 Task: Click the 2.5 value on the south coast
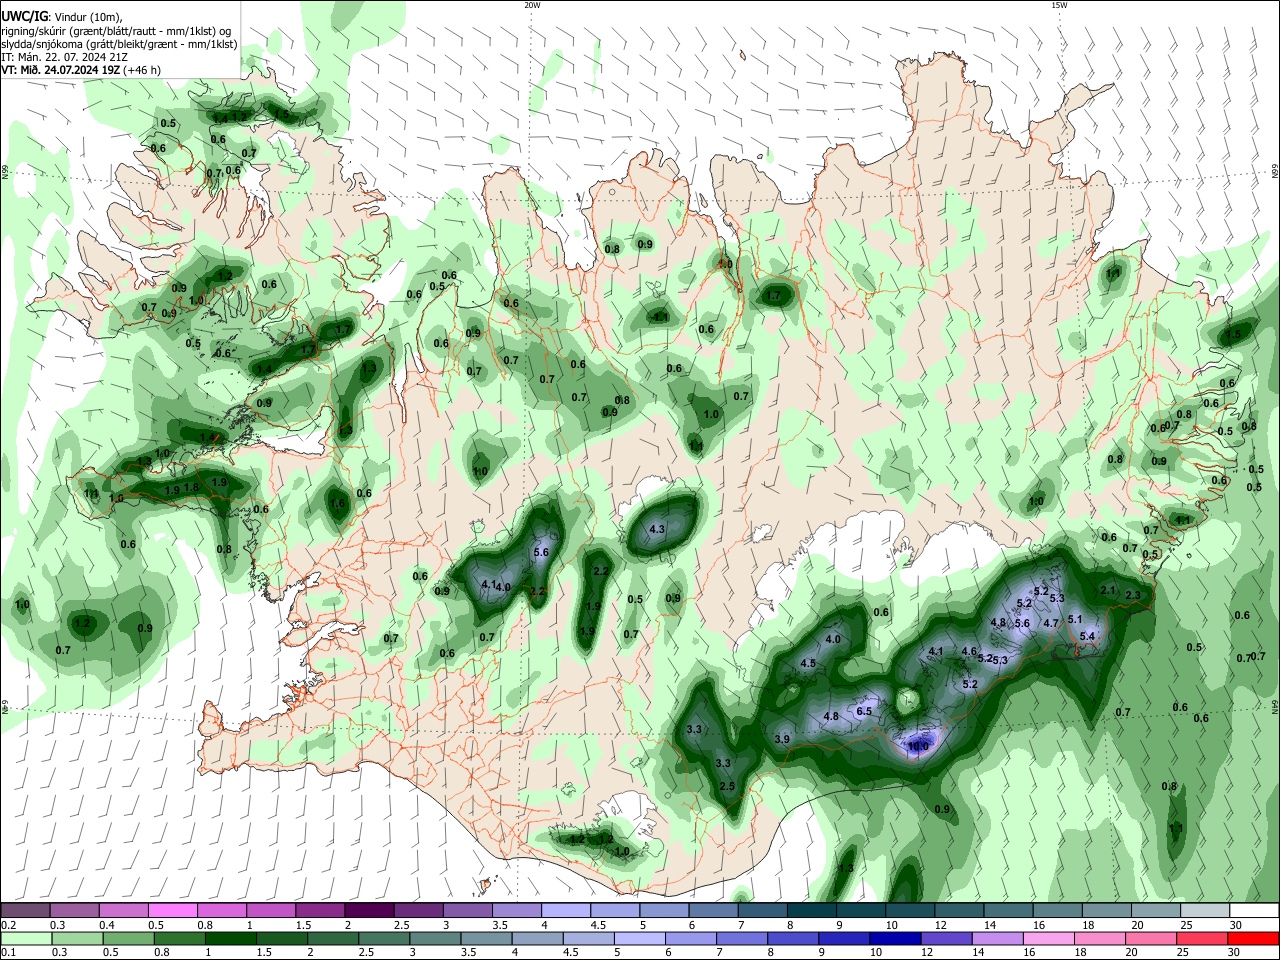point(727,786)
